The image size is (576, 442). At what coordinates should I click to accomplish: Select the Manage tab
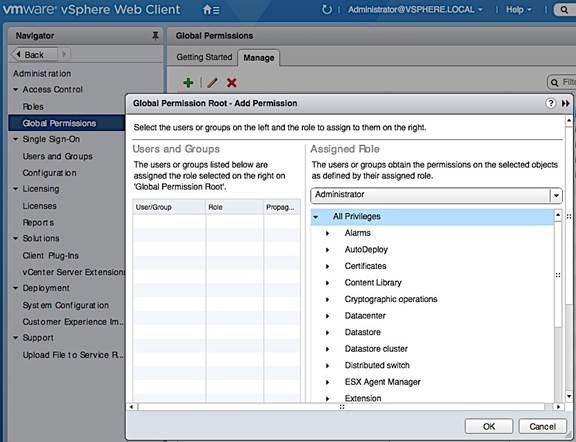click(x=259, y=58)
